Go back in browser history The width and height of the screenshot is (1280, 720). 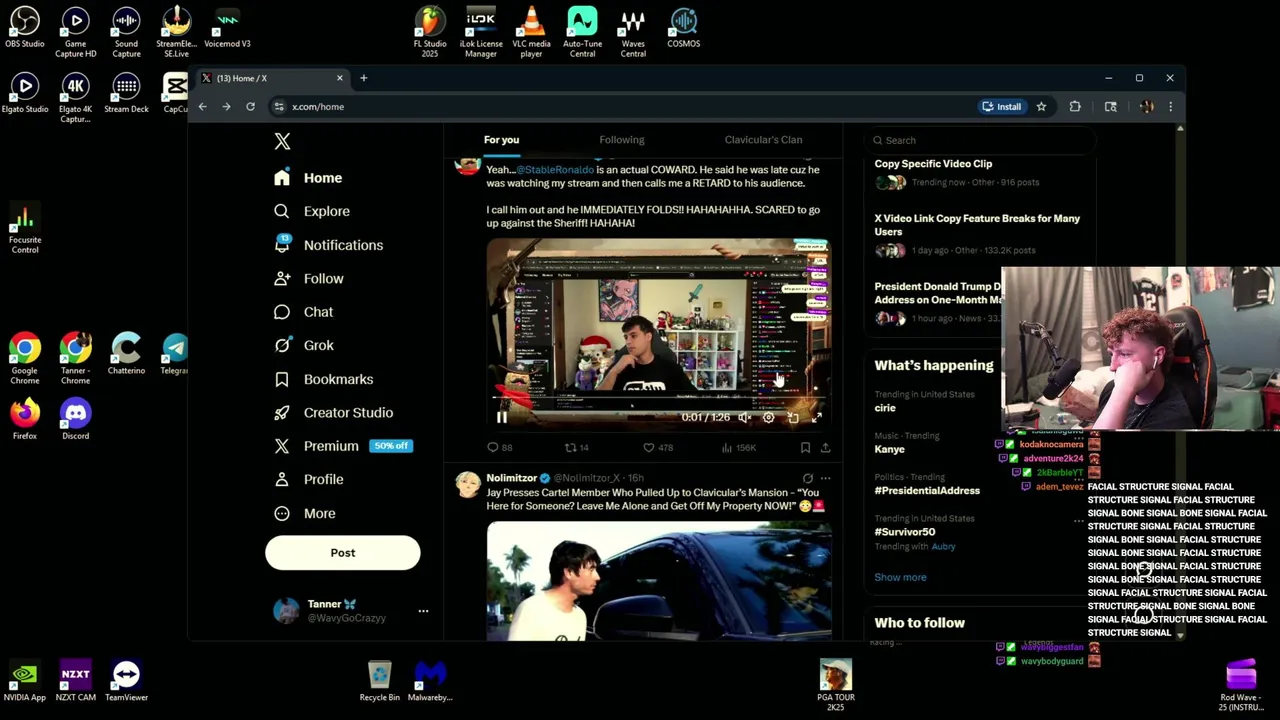pyautogui.click(x=202, y=106)
